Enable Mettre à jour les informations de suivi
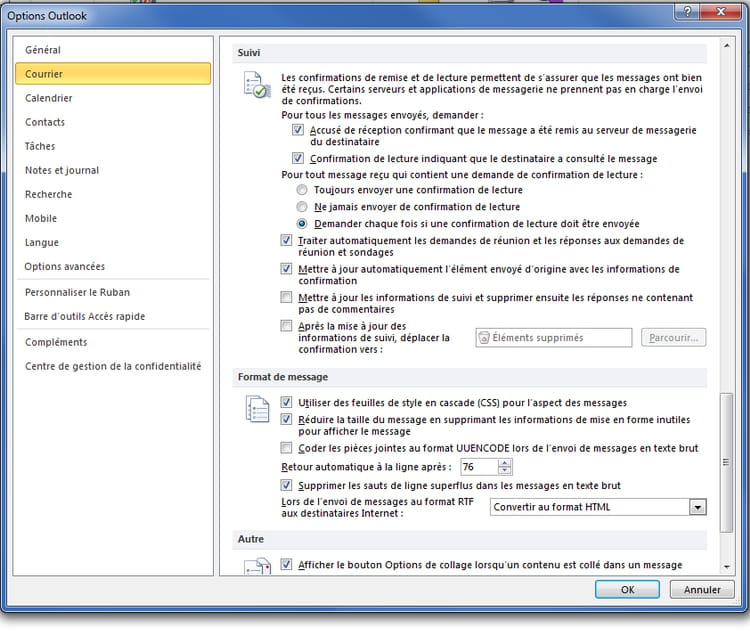This screenshot has width=750, height=636. [286, 297]
